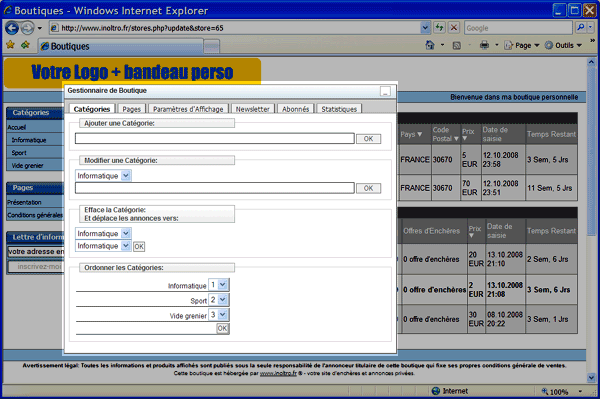600x399 pixels.
Task: Open the Vide grenier order number dropdown
Action: coord(218,315)
